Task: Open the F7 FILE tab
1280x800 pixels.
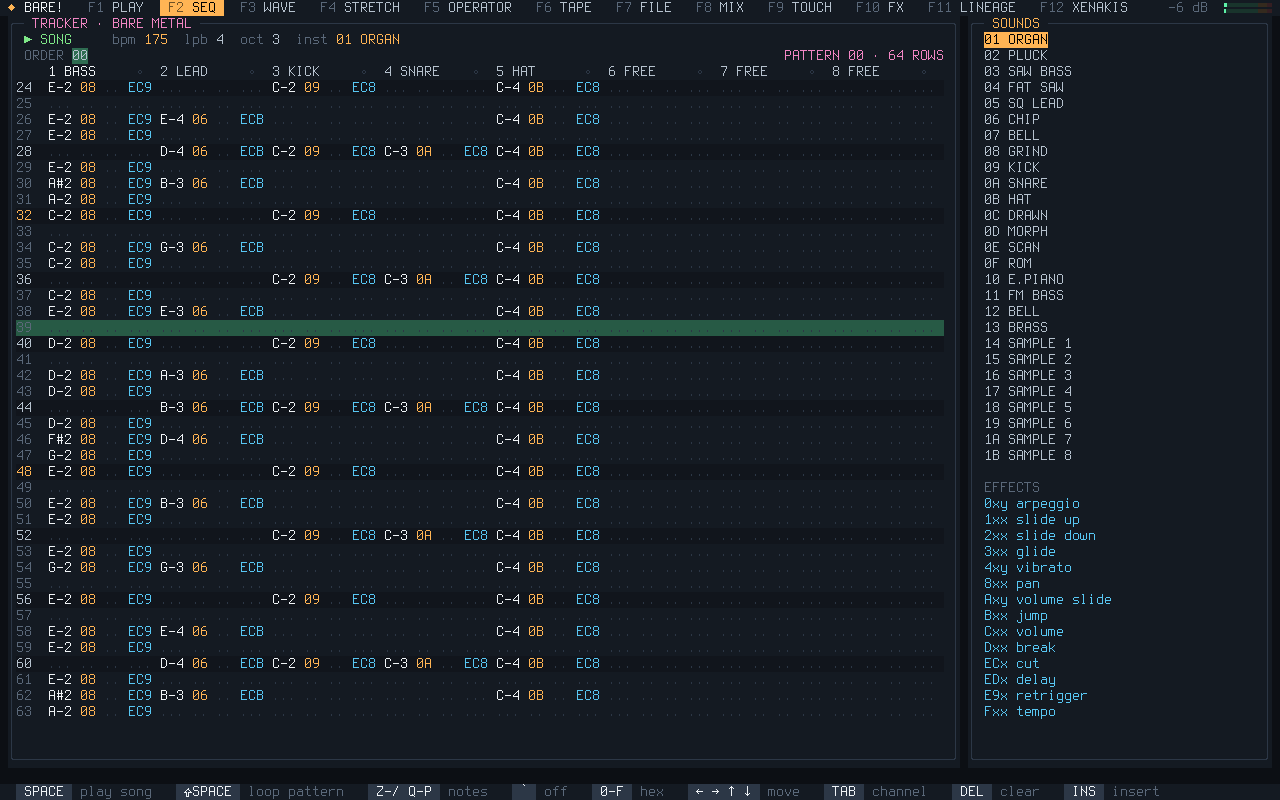Action: tap(644, 7)
